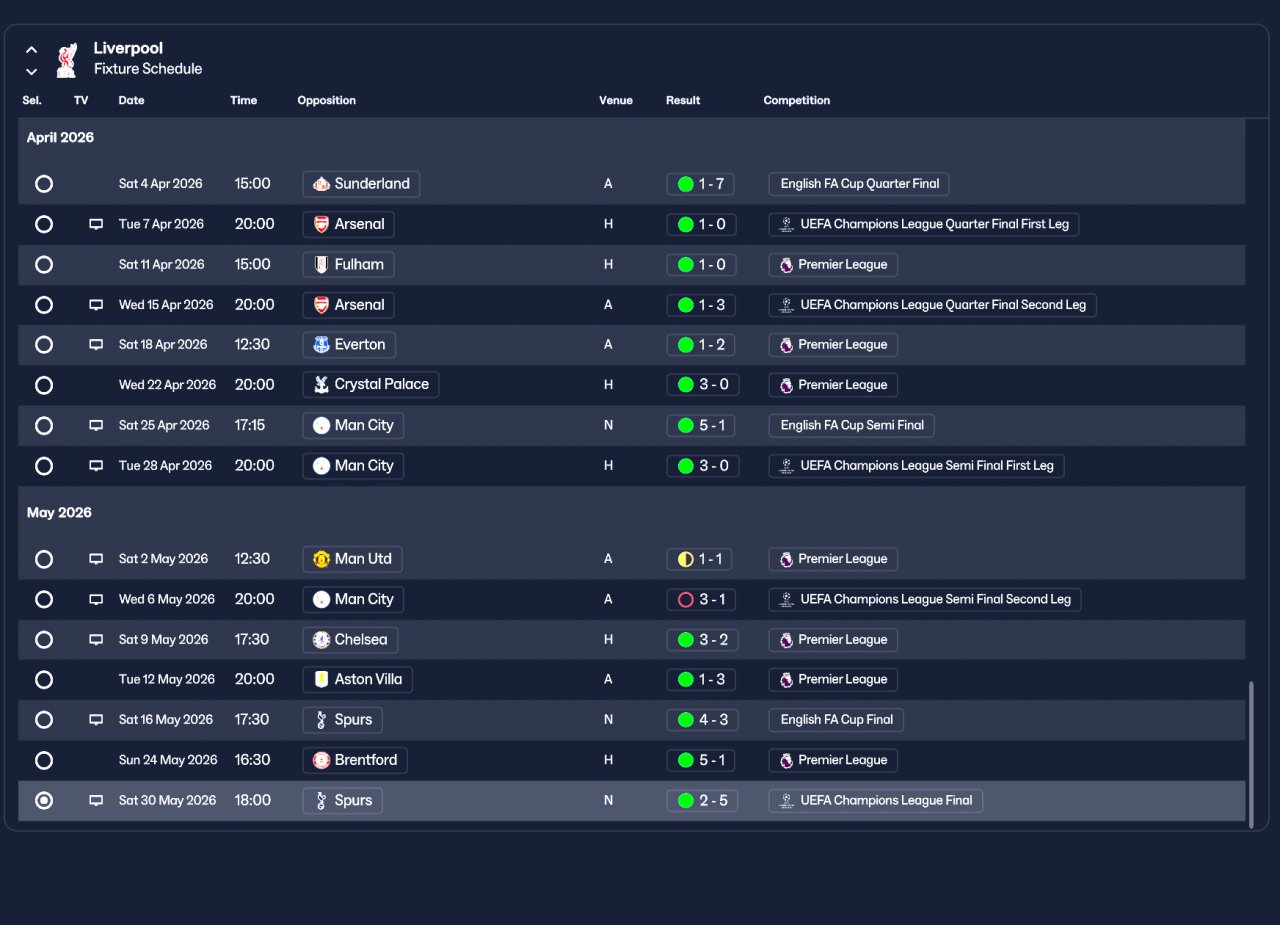
Task: Click the Crystal Palace badge icon
Action: coord(321,385)
